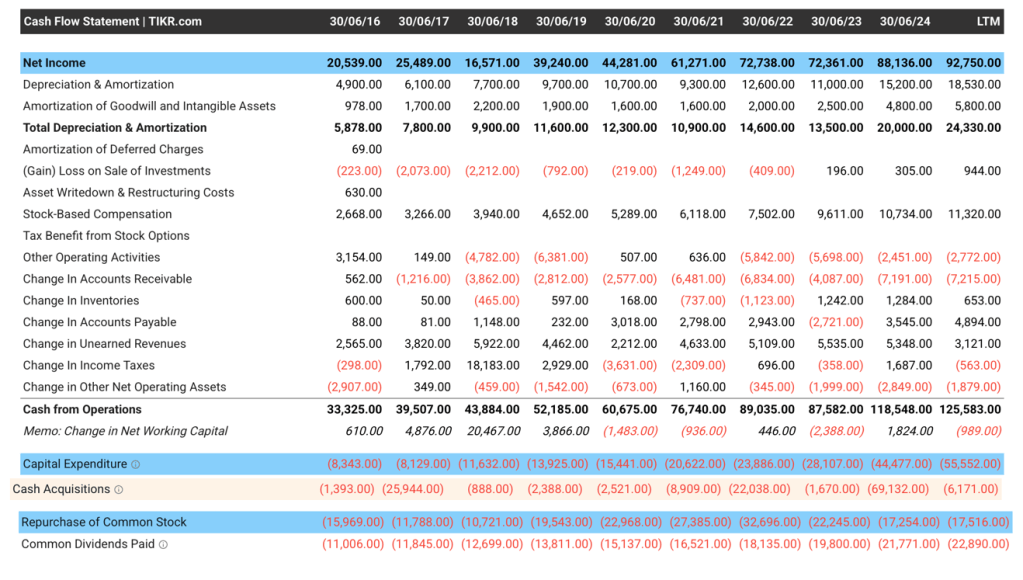The width and height of the screenshot is (1023, 580).
Task: Select Amortization of Deferred Charges value 69.00
Action: pyautogui.click(x=367, y=149)
